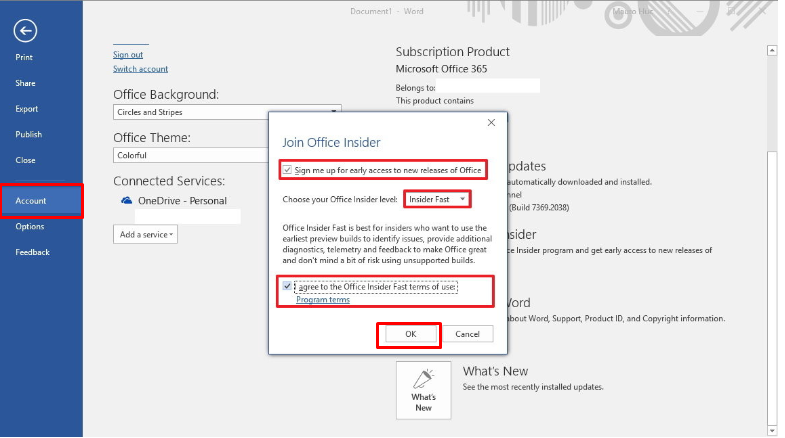Choose Close in the backstage sidebar
The width and height of the screenshot is (785, 438).
click(25, 160)
